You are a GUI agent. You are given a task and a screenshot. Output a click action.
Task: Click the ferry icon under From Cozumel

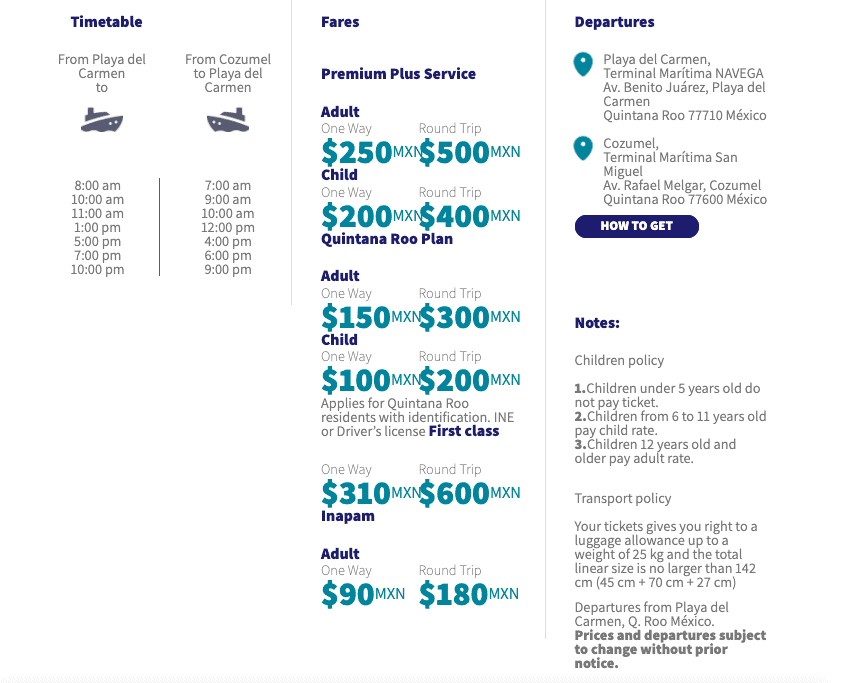click(228, 121)
